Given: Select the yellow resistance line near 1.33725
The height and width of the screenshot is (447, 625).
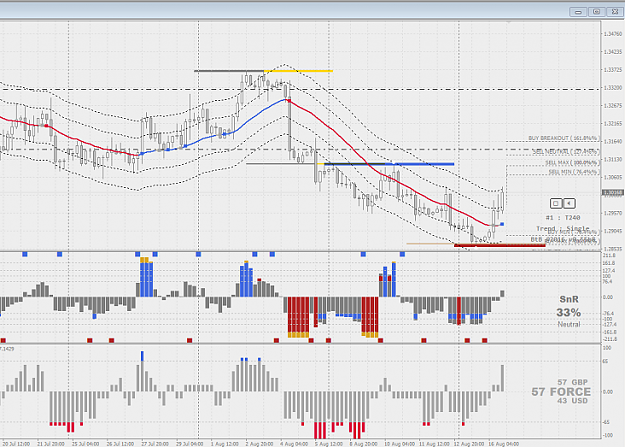Looking at the screenshot, I should 298,71.
